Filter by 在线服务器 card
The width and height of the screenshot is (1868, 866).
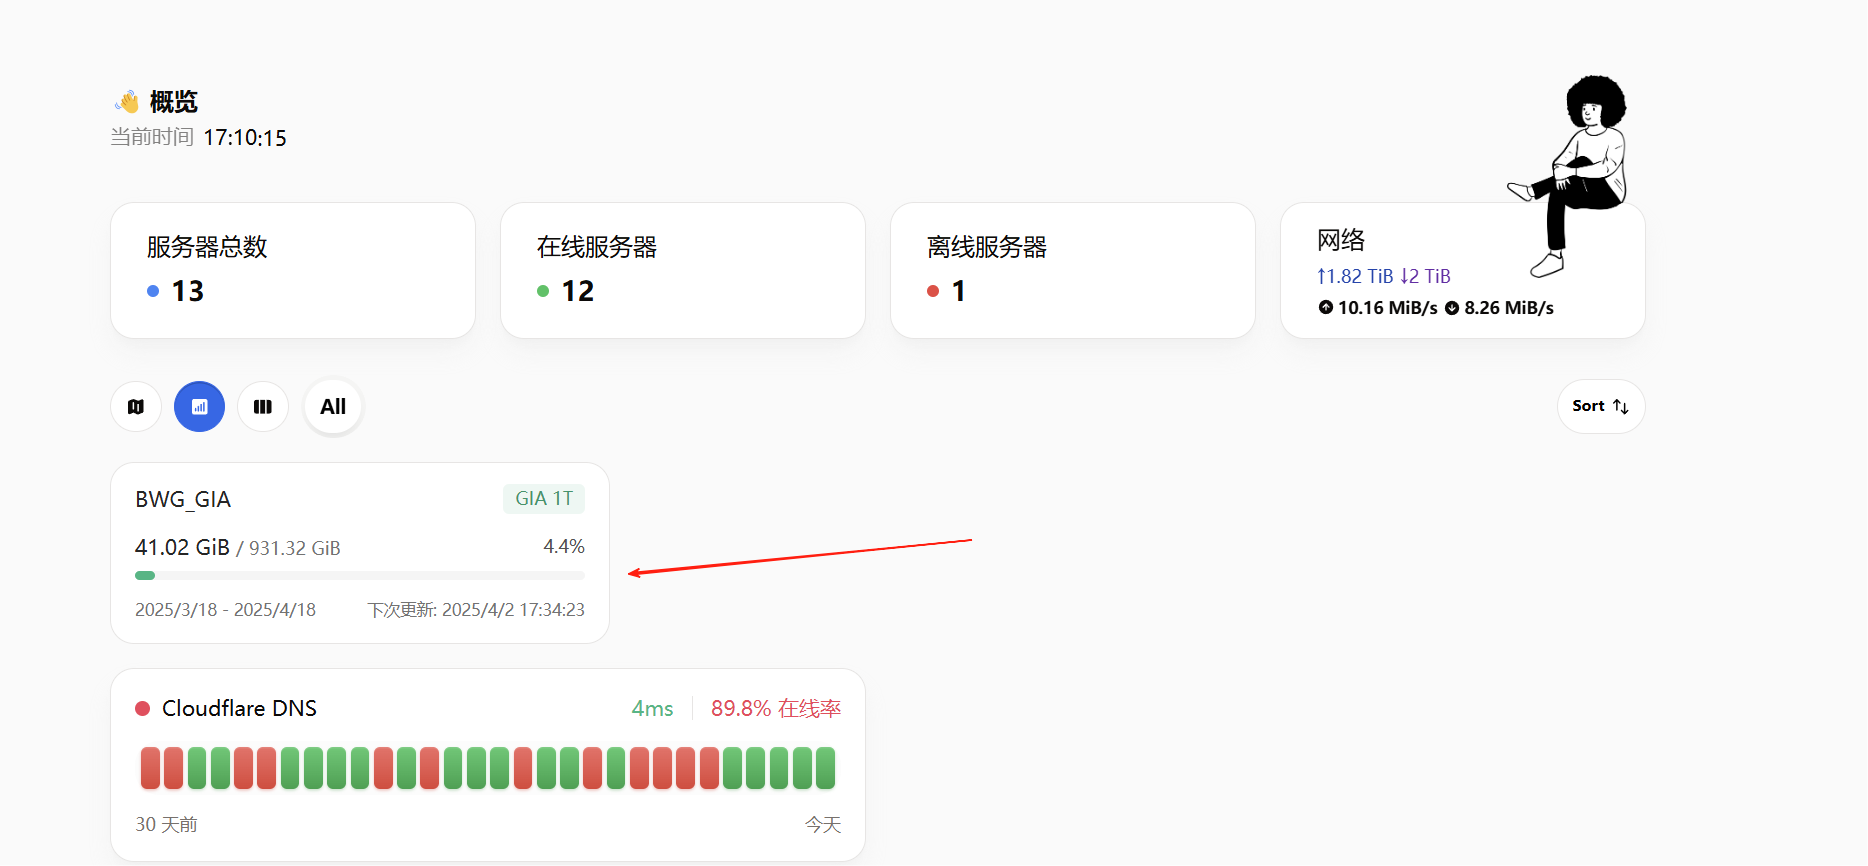683,270
